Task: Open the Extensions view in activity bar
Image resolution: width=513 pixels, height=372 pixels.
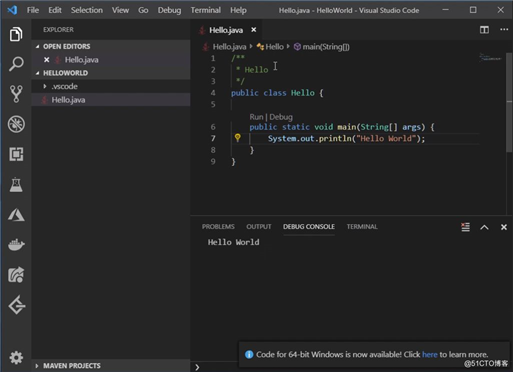Action: [16, 154]
